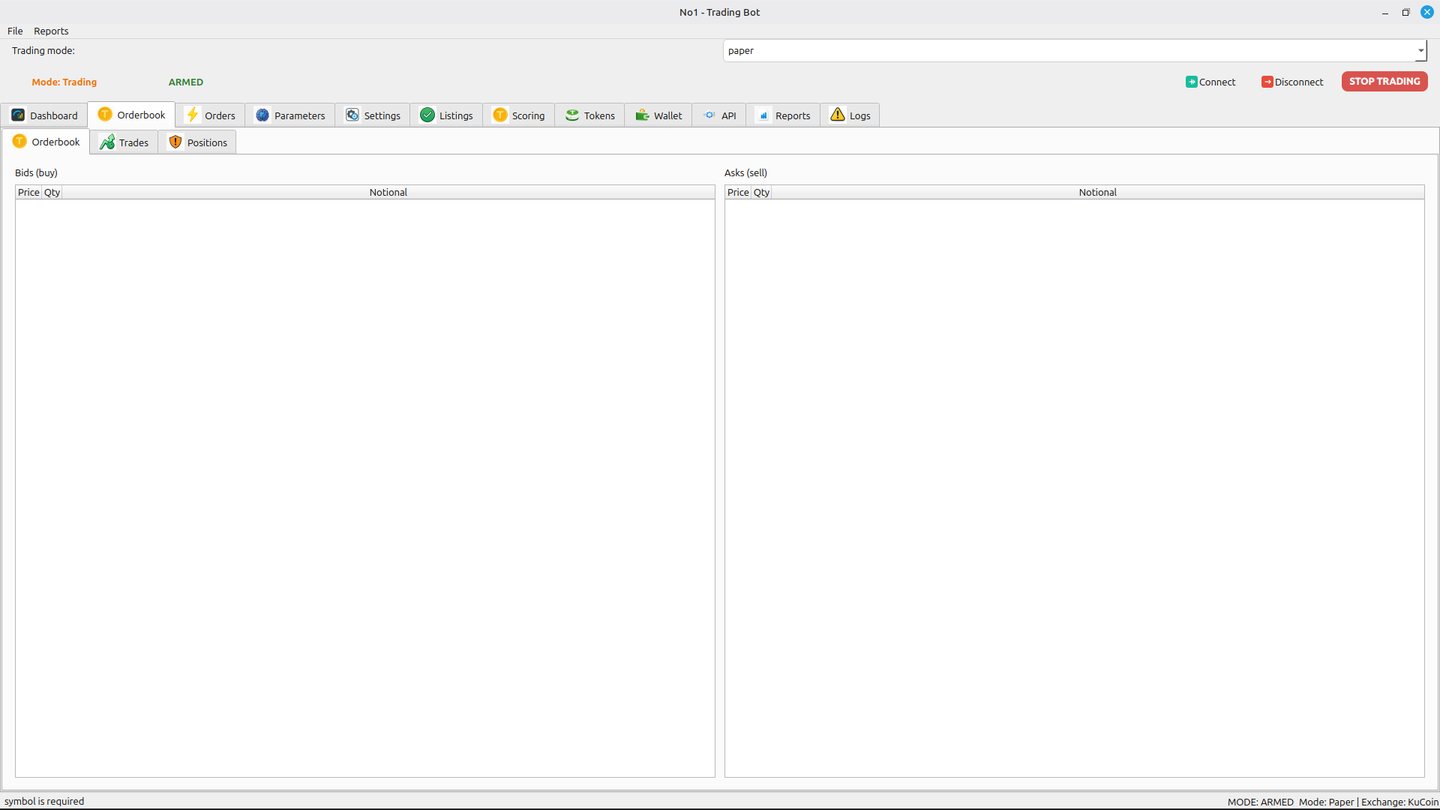Switch to the Dashboard tab
The width and height of the screenshot is (1440, 810).
[x=44, y=115]
